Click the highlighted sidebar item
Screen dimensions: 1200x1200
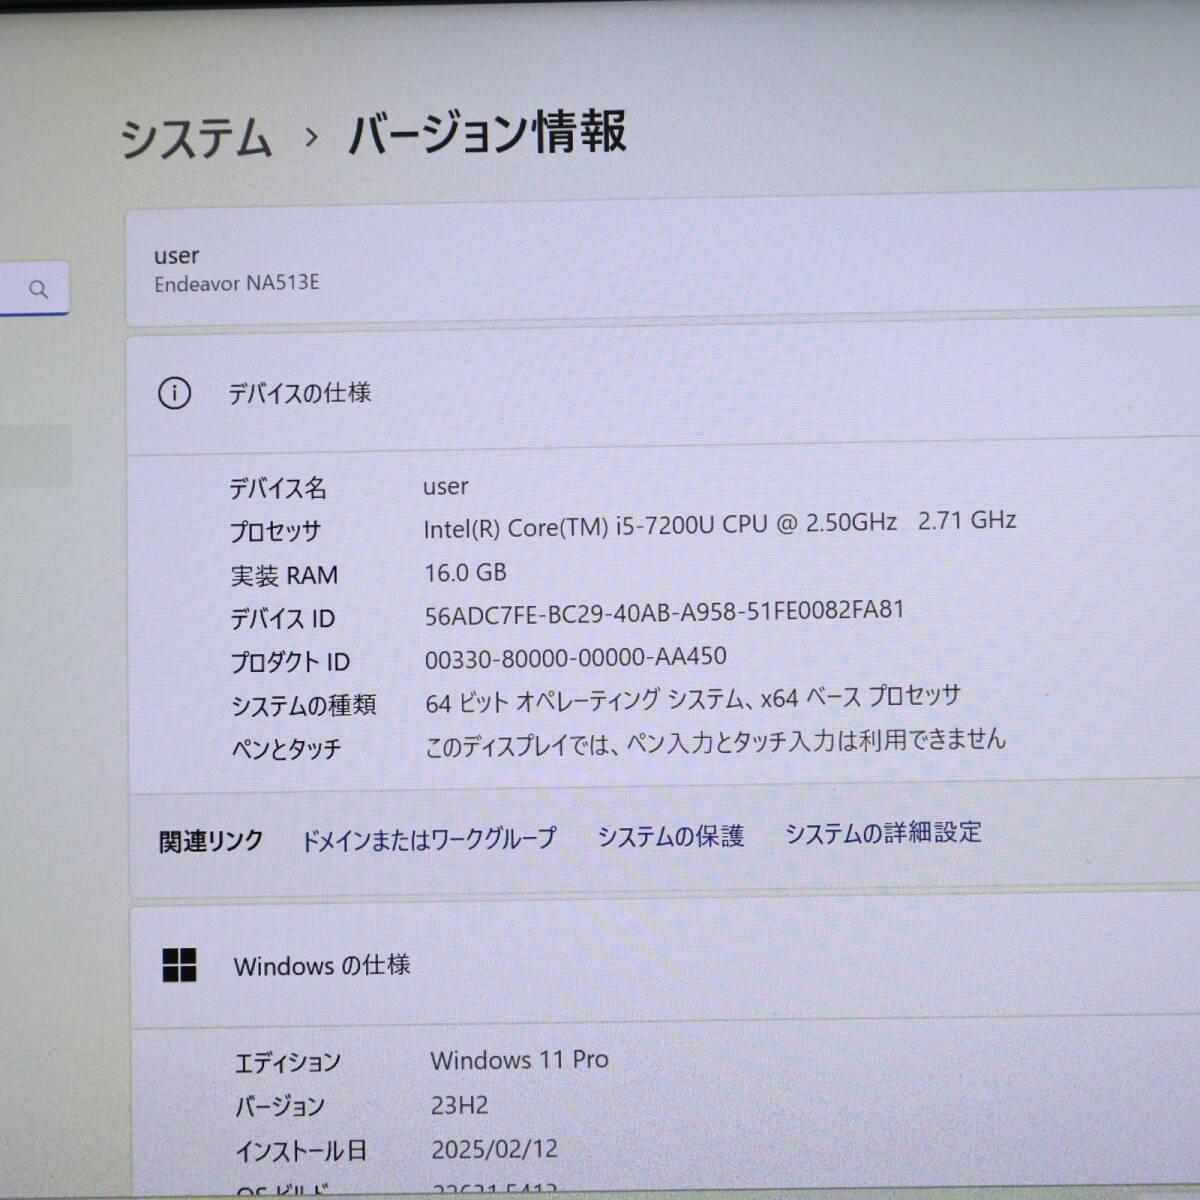(35, 456)
